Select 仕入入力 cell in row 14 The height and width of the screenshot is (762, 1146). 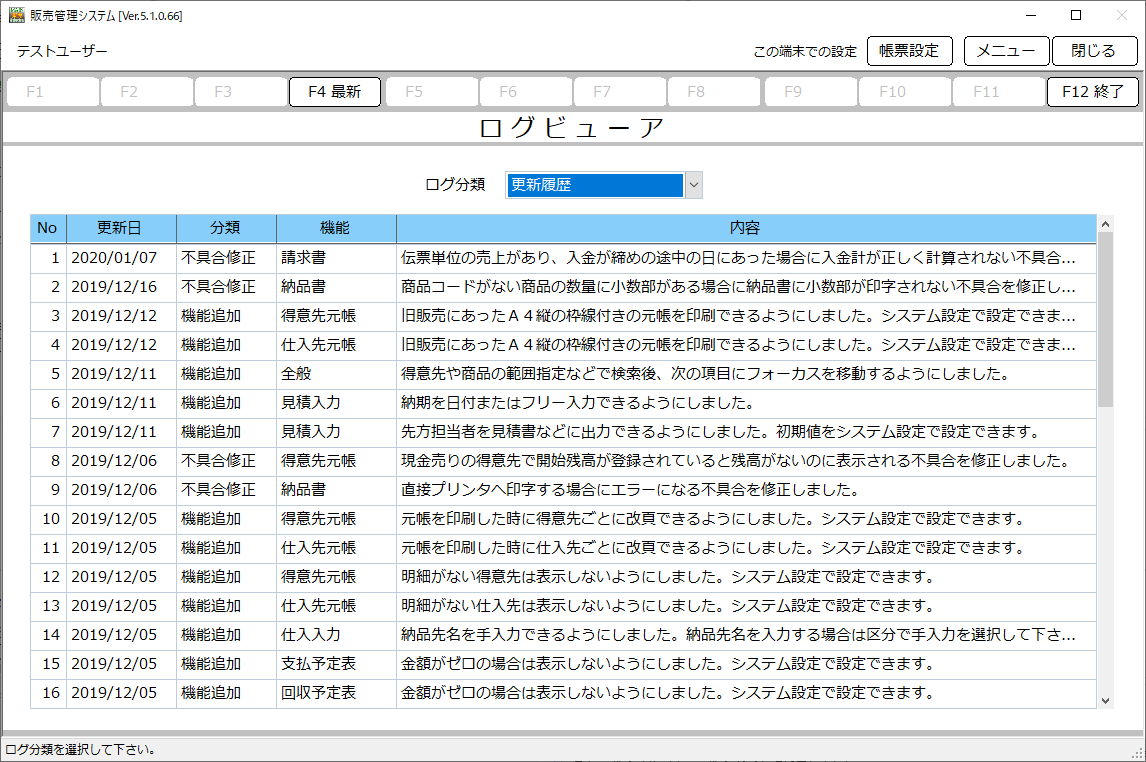[336, 635]
